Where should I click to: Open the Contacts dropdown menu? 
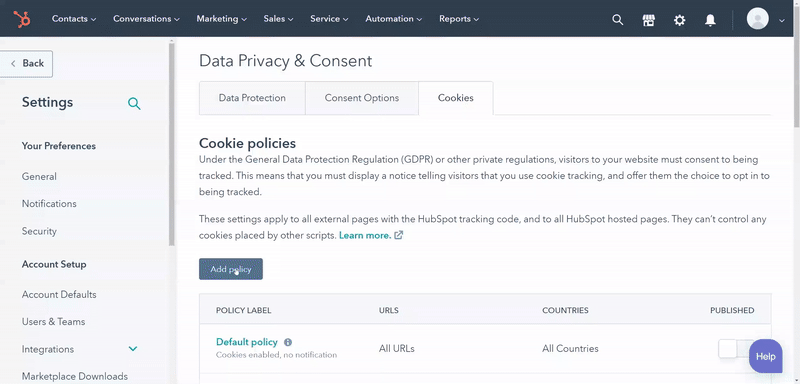[74, 19]
